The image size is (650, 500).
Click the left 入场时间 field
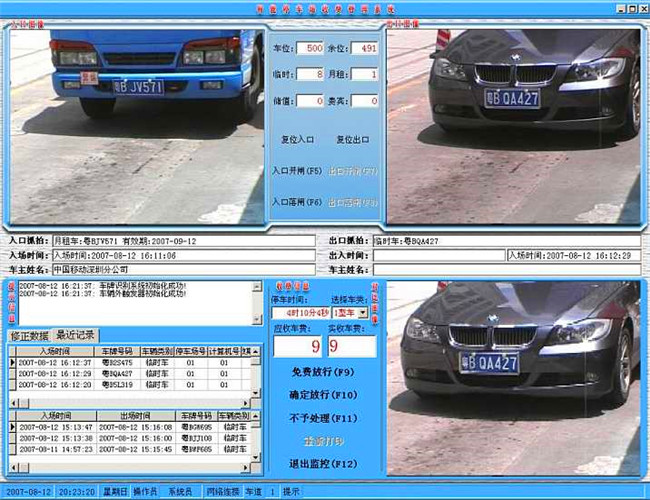(x=184, y=255)
